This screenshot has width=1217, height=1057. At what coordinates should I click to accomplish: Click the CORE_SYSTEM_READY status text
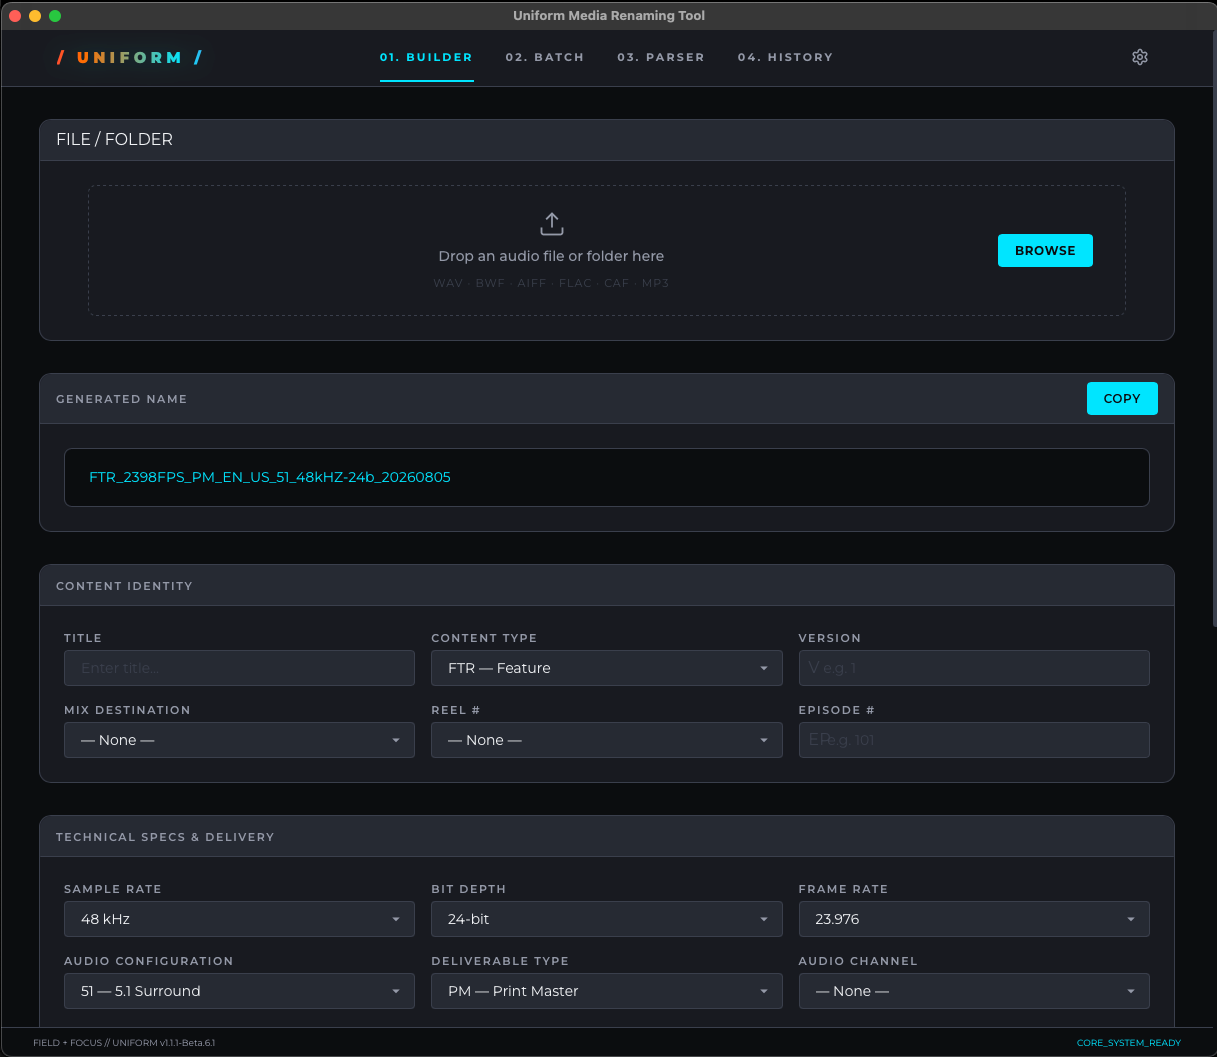[1129, 1043]
